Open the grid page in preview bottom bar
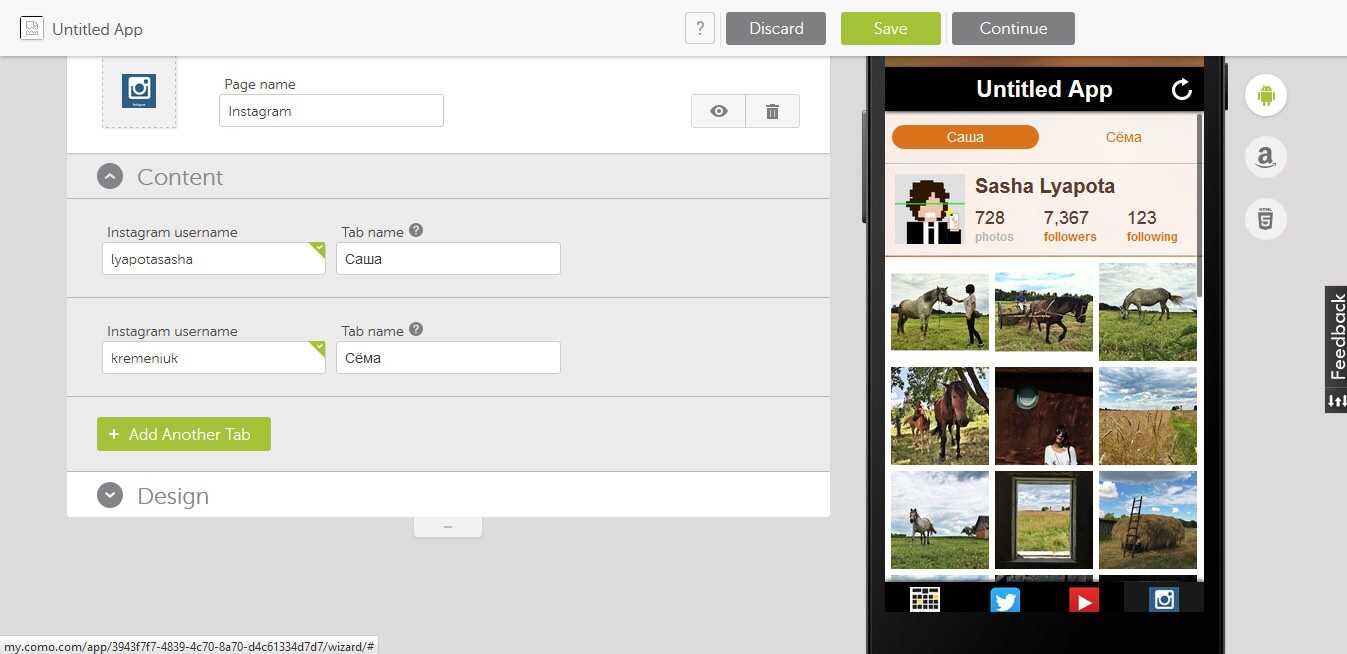The height and width of the screenshot is (654, 1347). click(925, 598)
